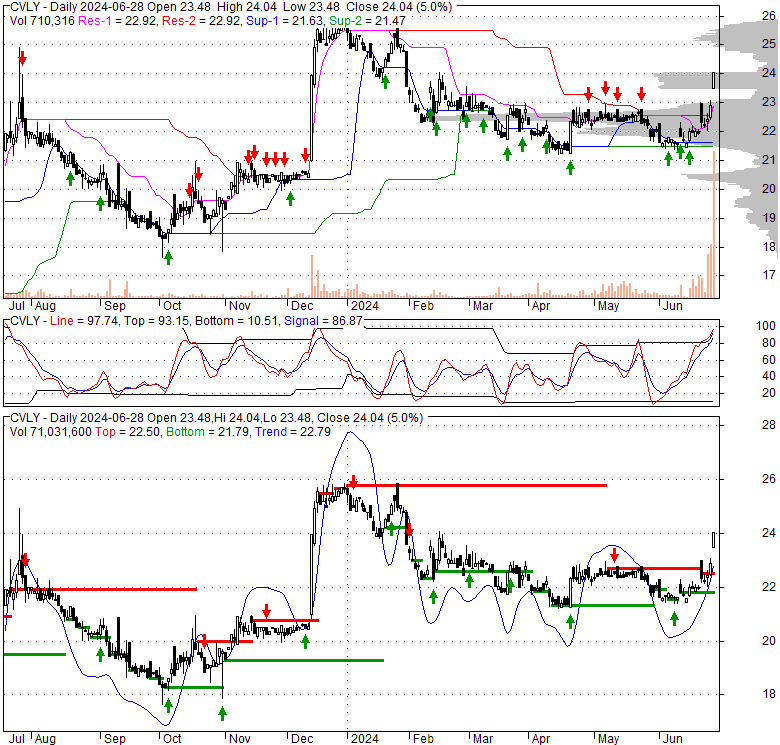This screenshot has height=745, width=780.
Task: Click 'Close 24.04 (5.0%)' in top chart title
Action: pos(399,7)
